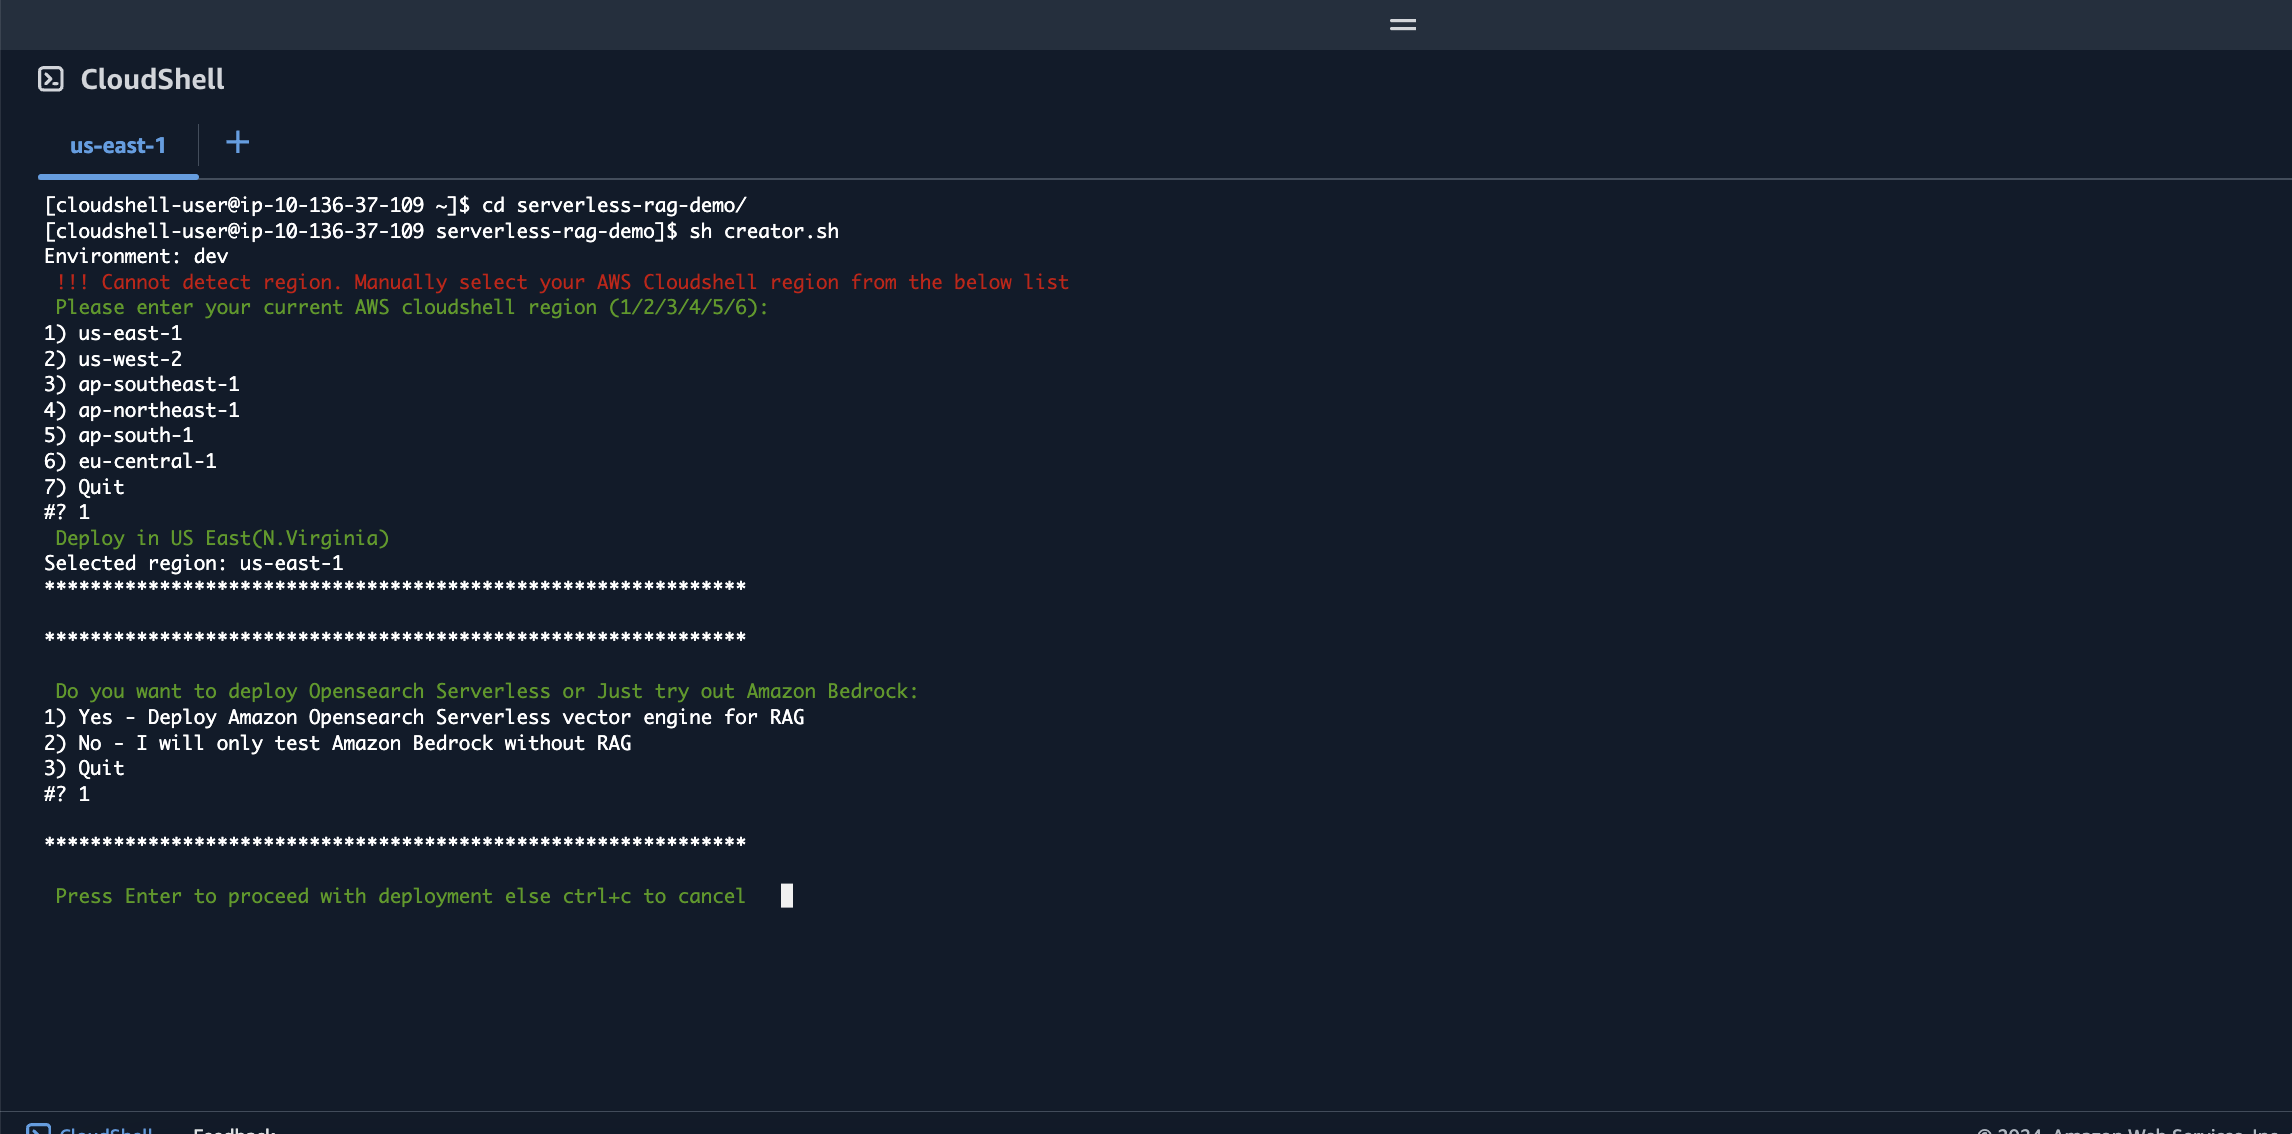Click 'No - I will only test' option line
Image resolution: width=2292 pixels, height=1134 pixels.
[x=337, y=744]
